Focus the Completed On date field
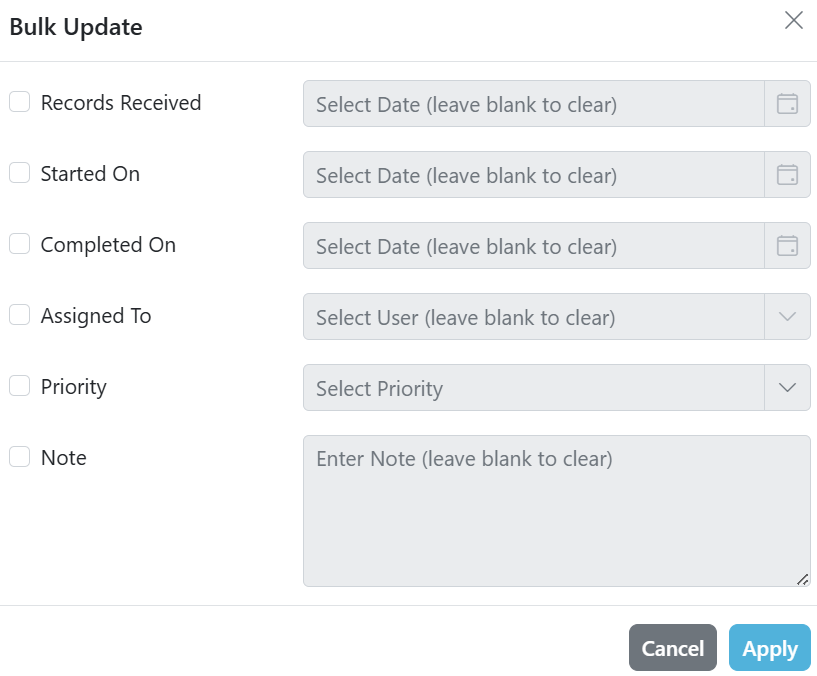The height and width of the screenshot is (676, 817). pos(534,245)
